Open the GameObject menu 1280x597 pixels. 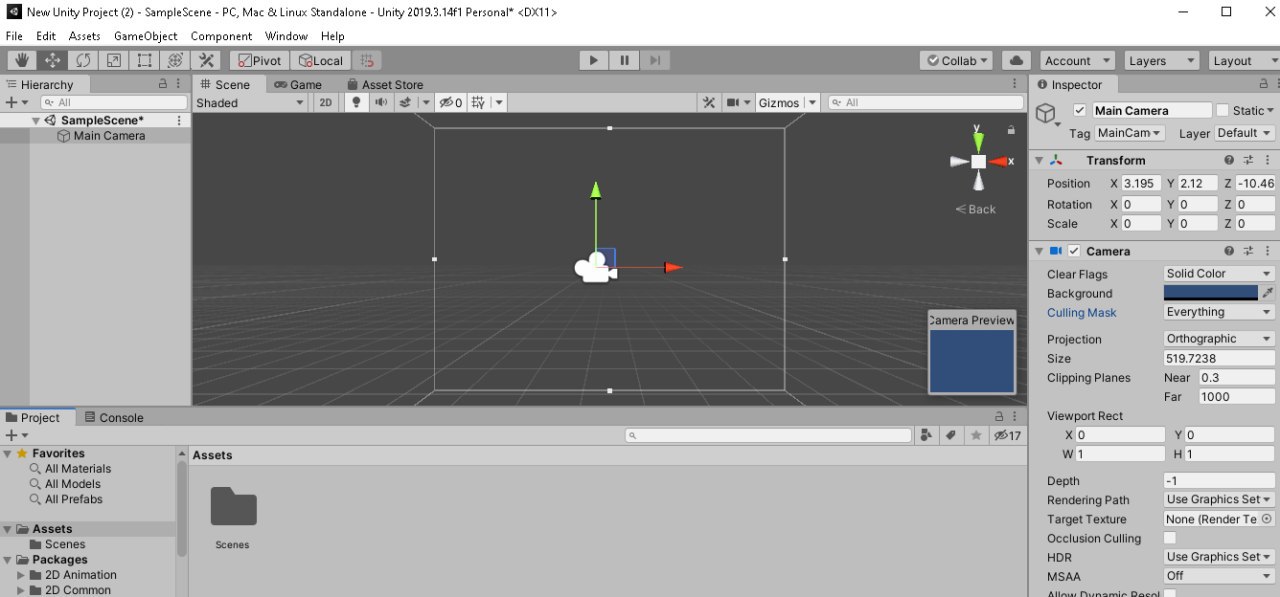145,36
